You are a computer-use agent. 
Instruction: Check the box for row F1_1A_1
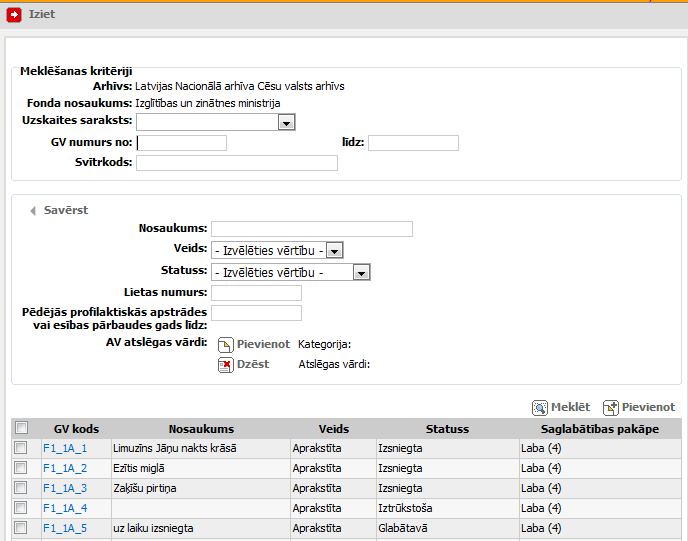(x=21, y=449)
